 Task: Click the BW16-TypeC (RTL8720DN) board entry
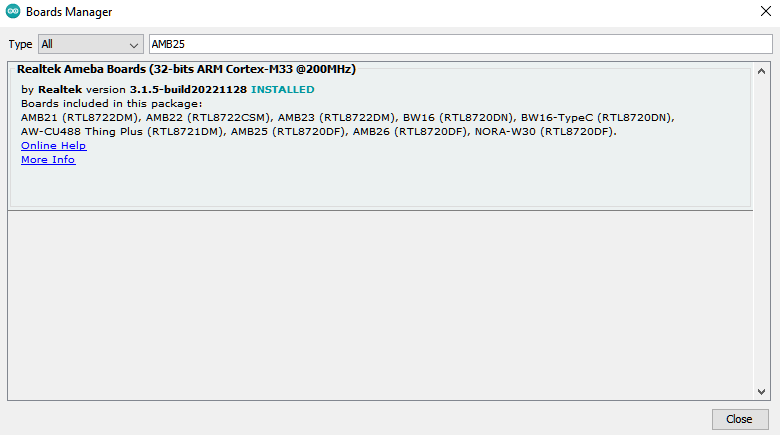coord(597,118)
